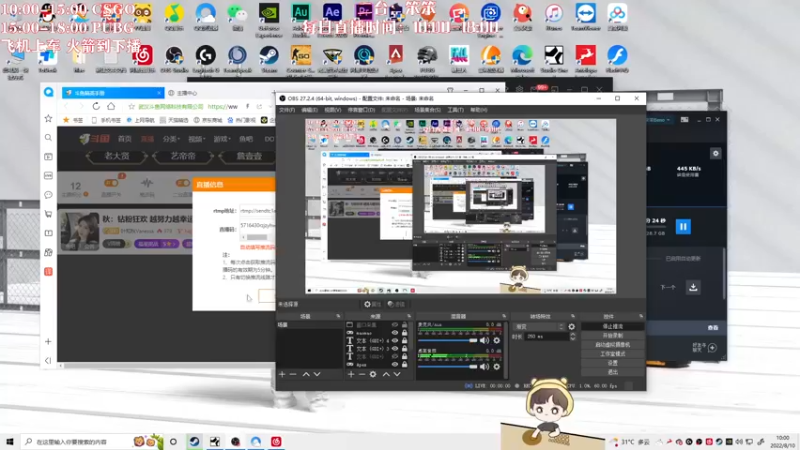Open shopping cart in browser sidebar
Screen dimensions: 800x450
(48, 214)
